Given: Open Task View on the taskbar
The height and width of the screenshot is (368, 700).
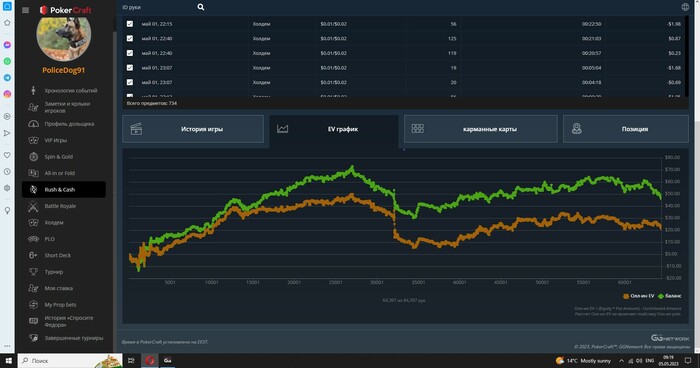Looking at the screenshot, I should click(x=131, y=360).
